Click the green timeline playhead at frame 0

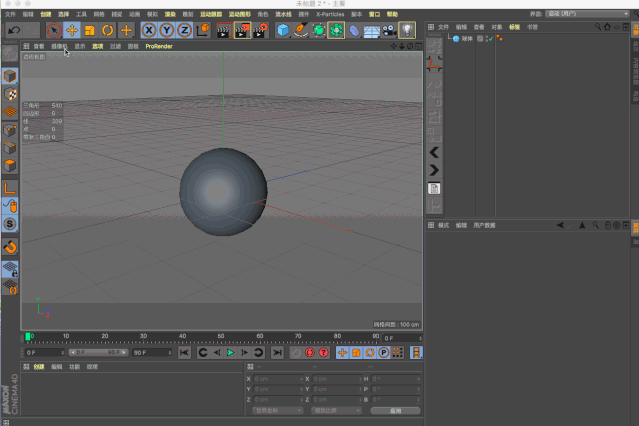(x=28, y=337)
